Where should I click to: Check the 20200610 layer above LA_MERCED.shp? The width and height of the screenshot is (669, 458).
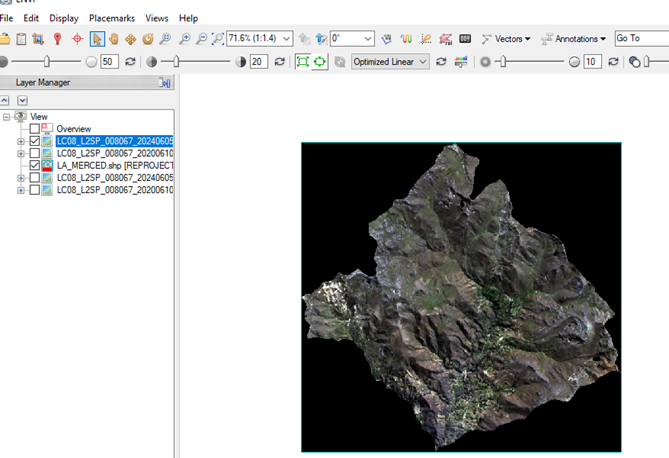click(35, 153)
